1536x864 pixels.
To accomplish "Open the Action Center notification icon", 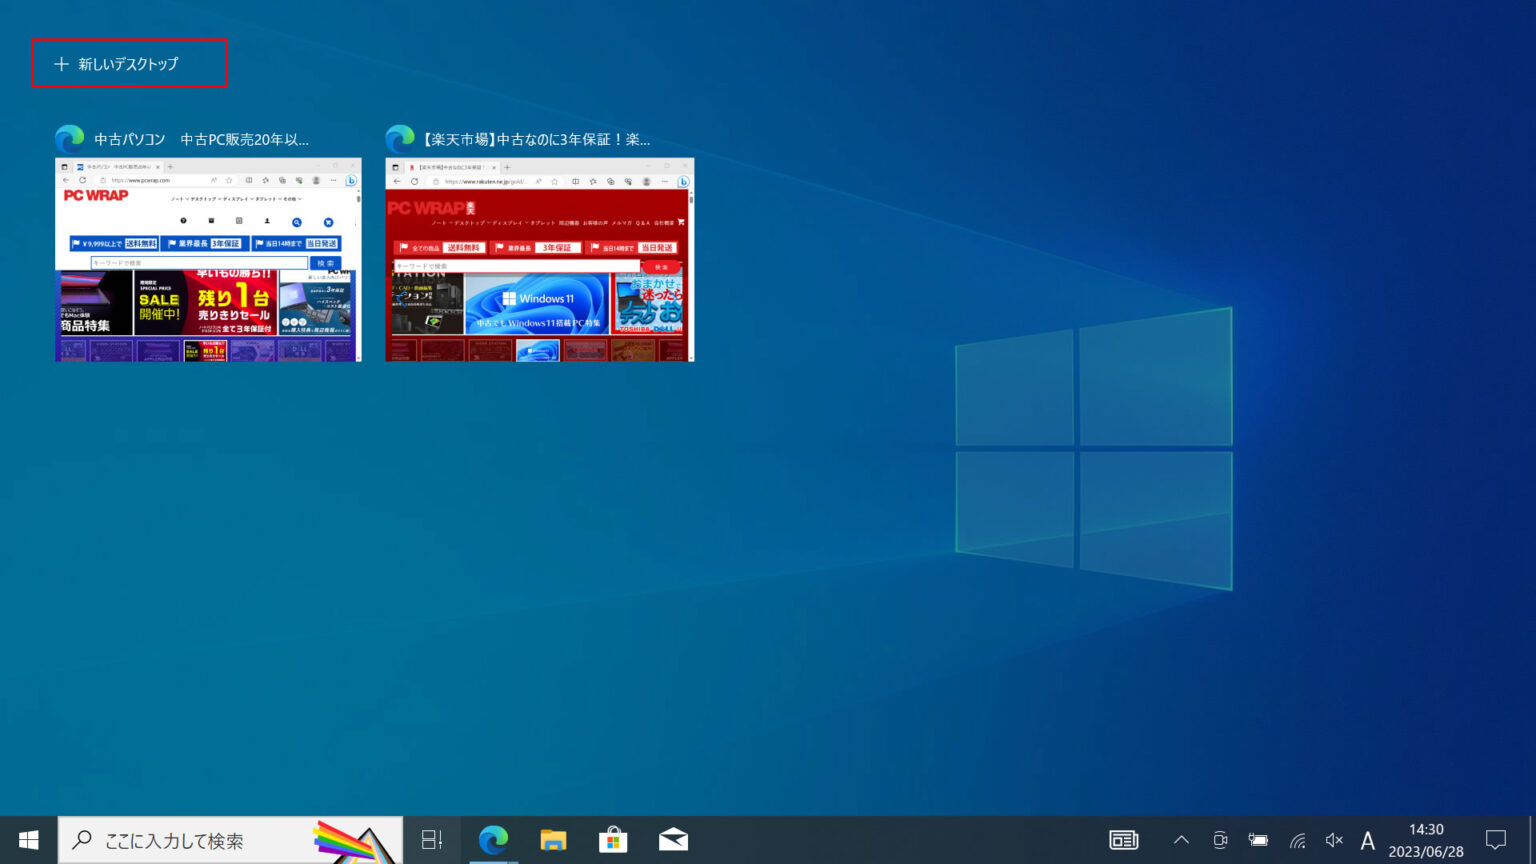I will (x=1496, y=839).
